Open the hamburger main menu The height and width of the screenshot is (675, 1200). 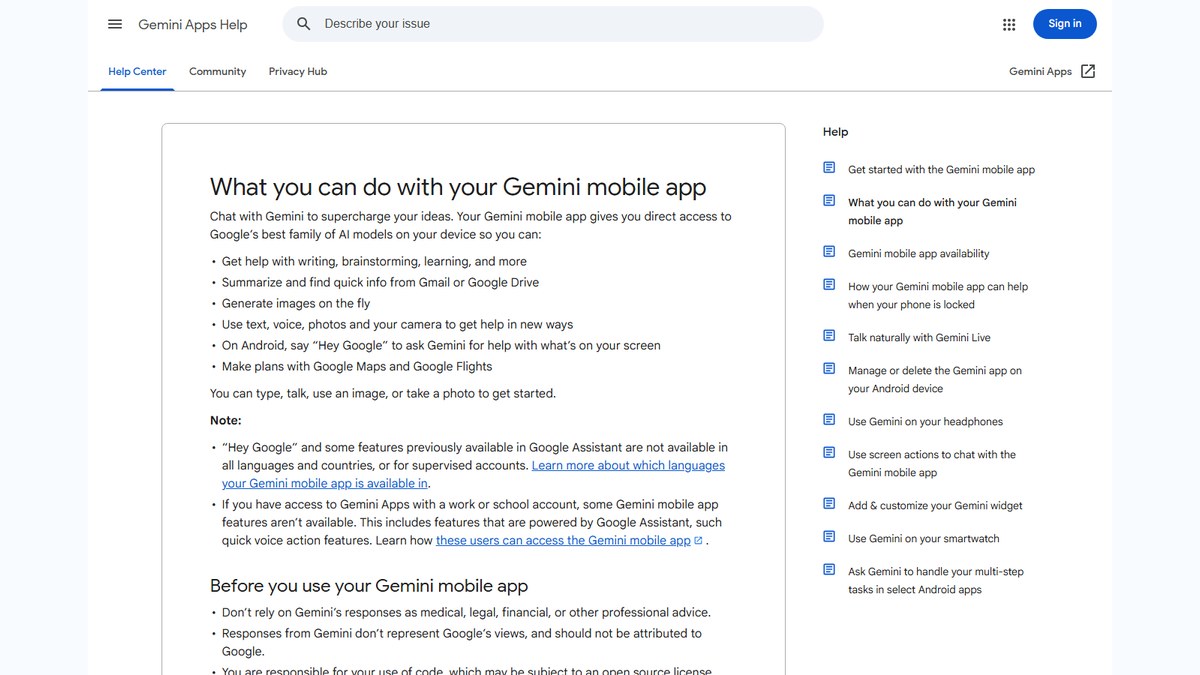coord(115,24)
